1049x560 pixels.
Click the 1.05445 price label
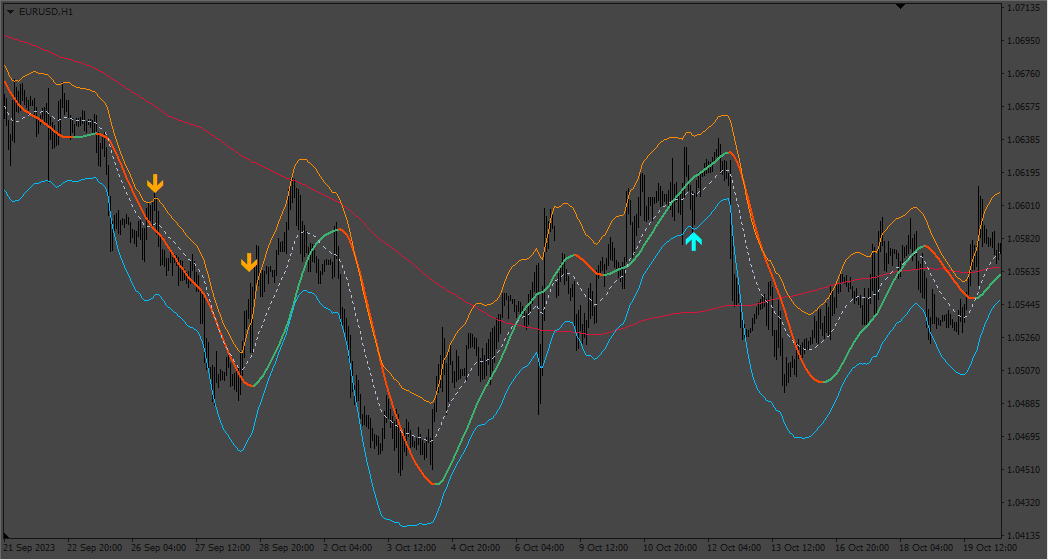tap(1024, 304)
